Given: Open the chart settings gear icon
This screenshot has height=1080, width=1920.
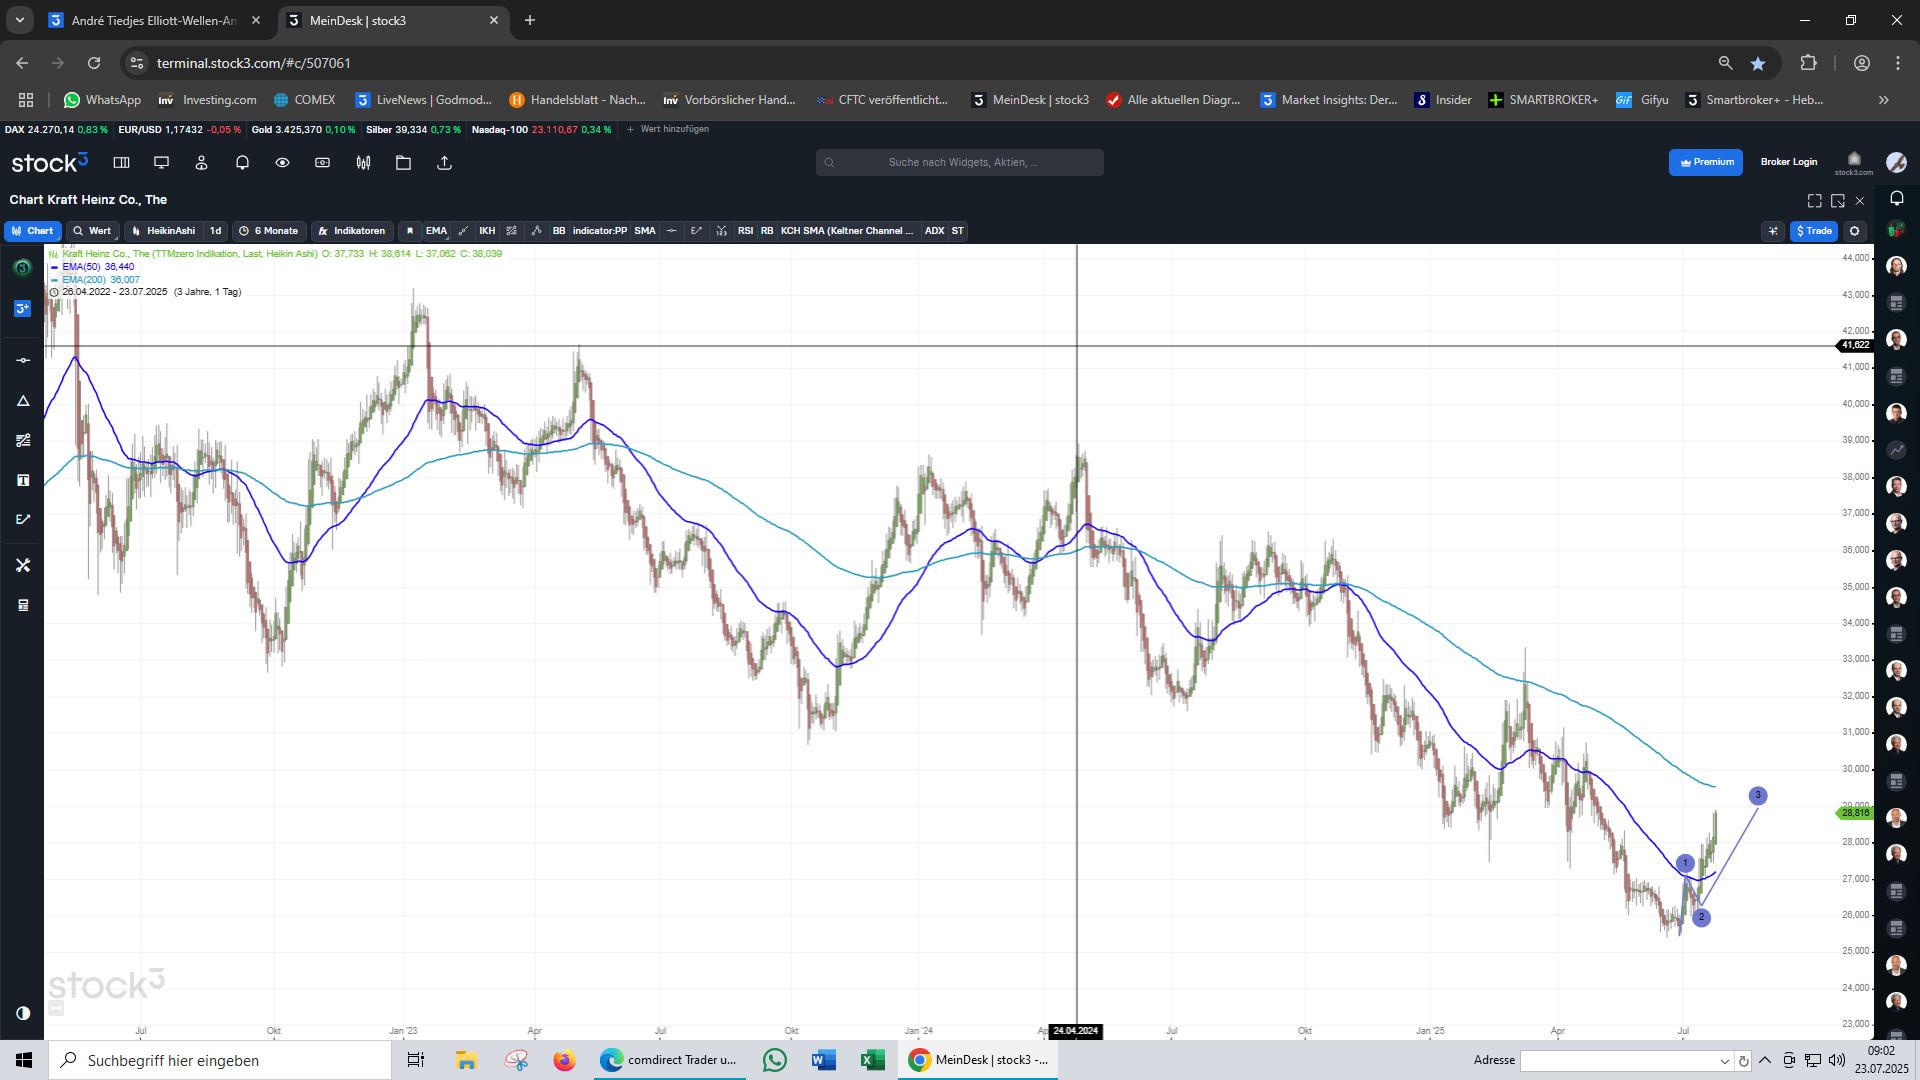Looking at the screenshot, I should [x=1854, y=231].
